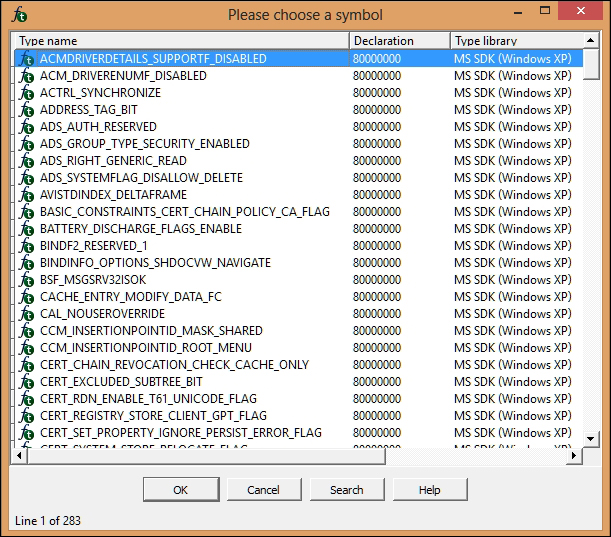The width and height of the screenshot is (611, 537).
Task: Click the dialog's title bar application icon
Action: click(x=19, y=15)
